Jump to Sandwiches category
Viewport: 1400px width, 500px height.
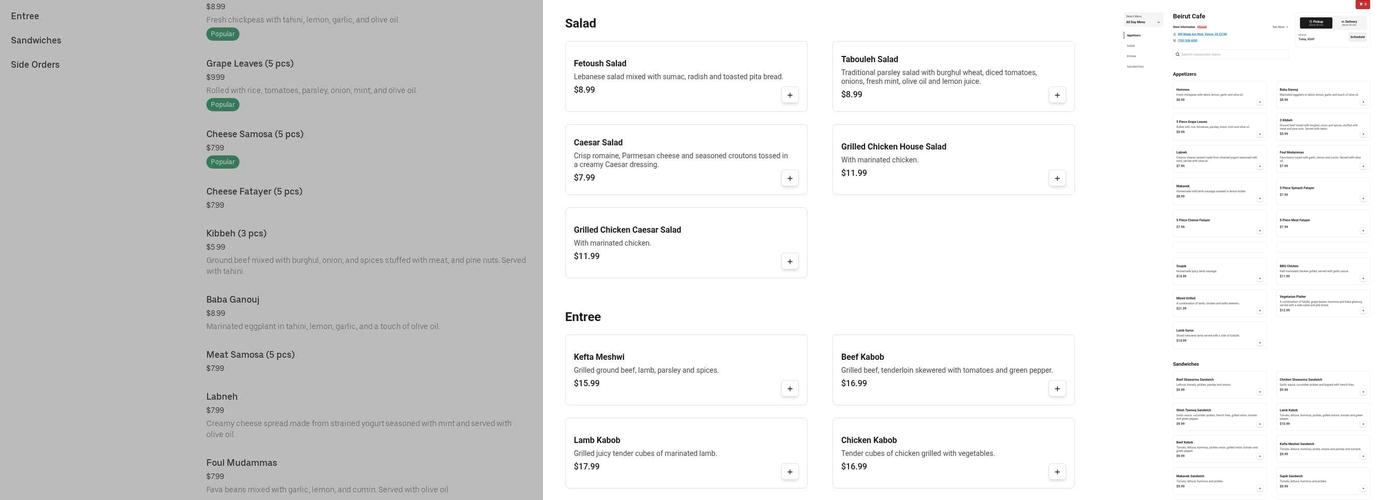pos(36,41)
